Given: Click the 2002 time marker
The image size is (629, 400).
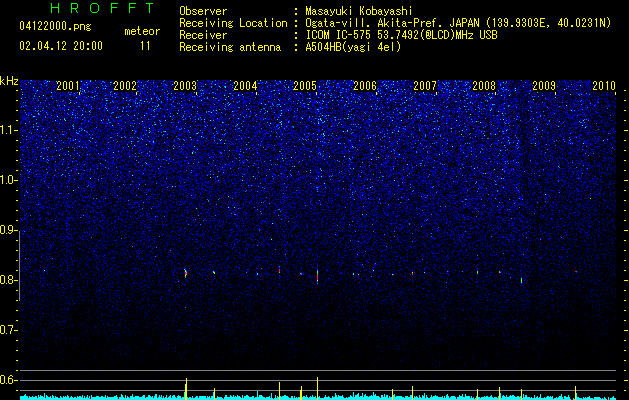Looking at the screenshot, I should point(125,85).
